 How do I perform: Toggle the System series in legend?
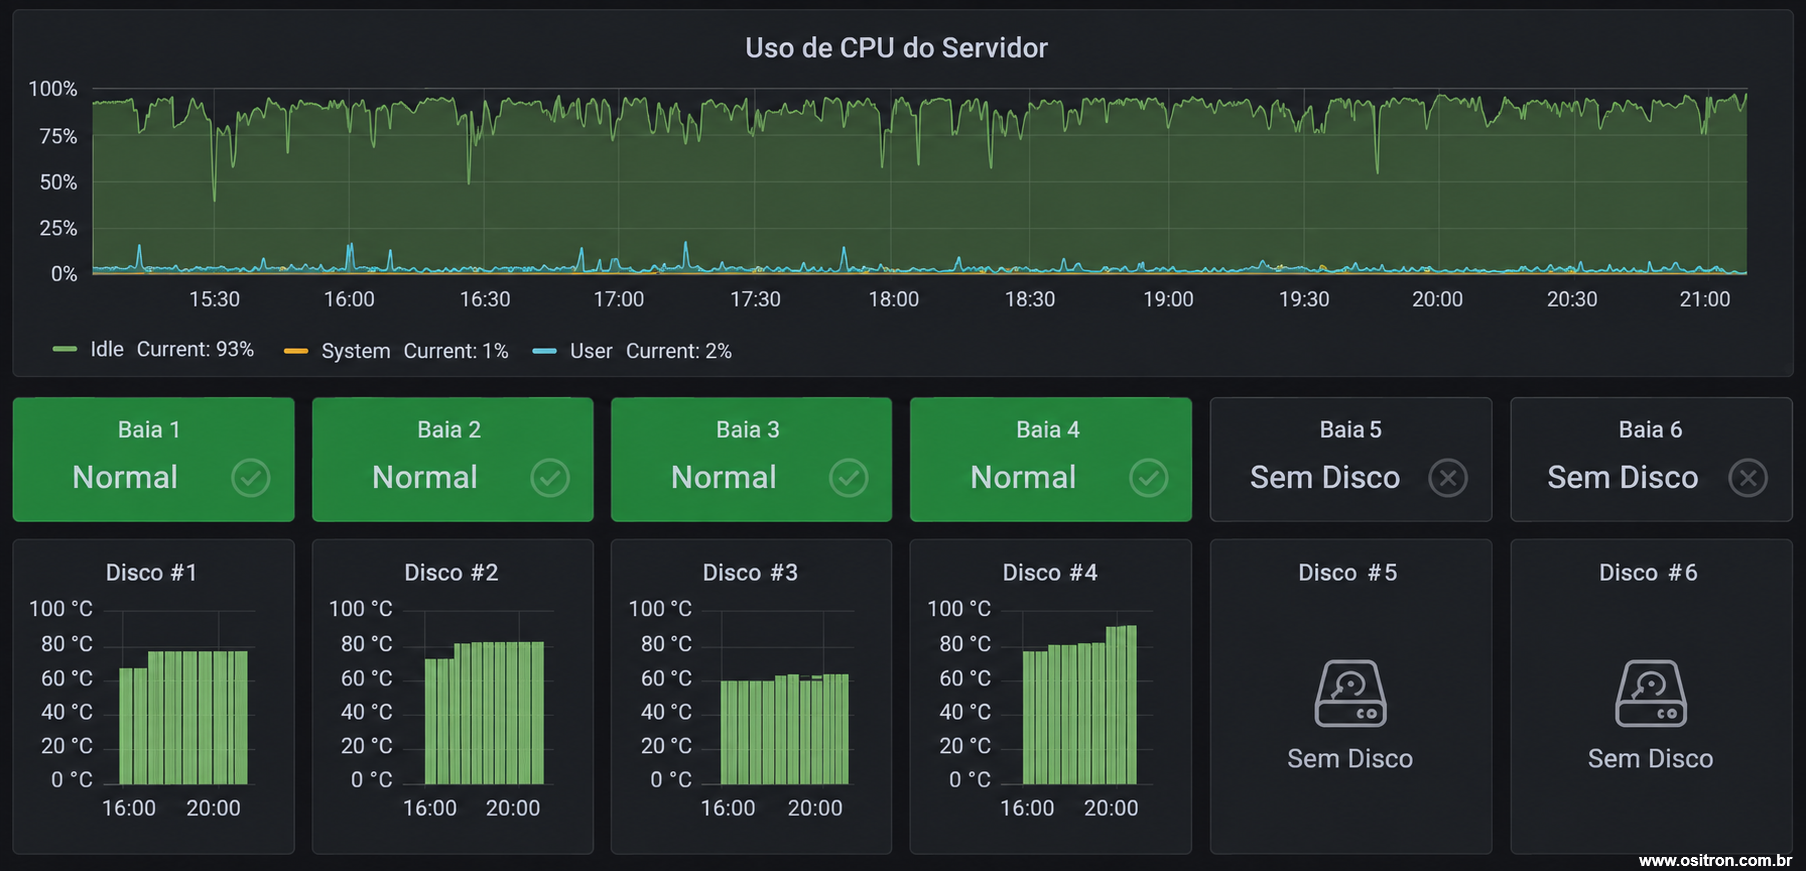[356, 351]
